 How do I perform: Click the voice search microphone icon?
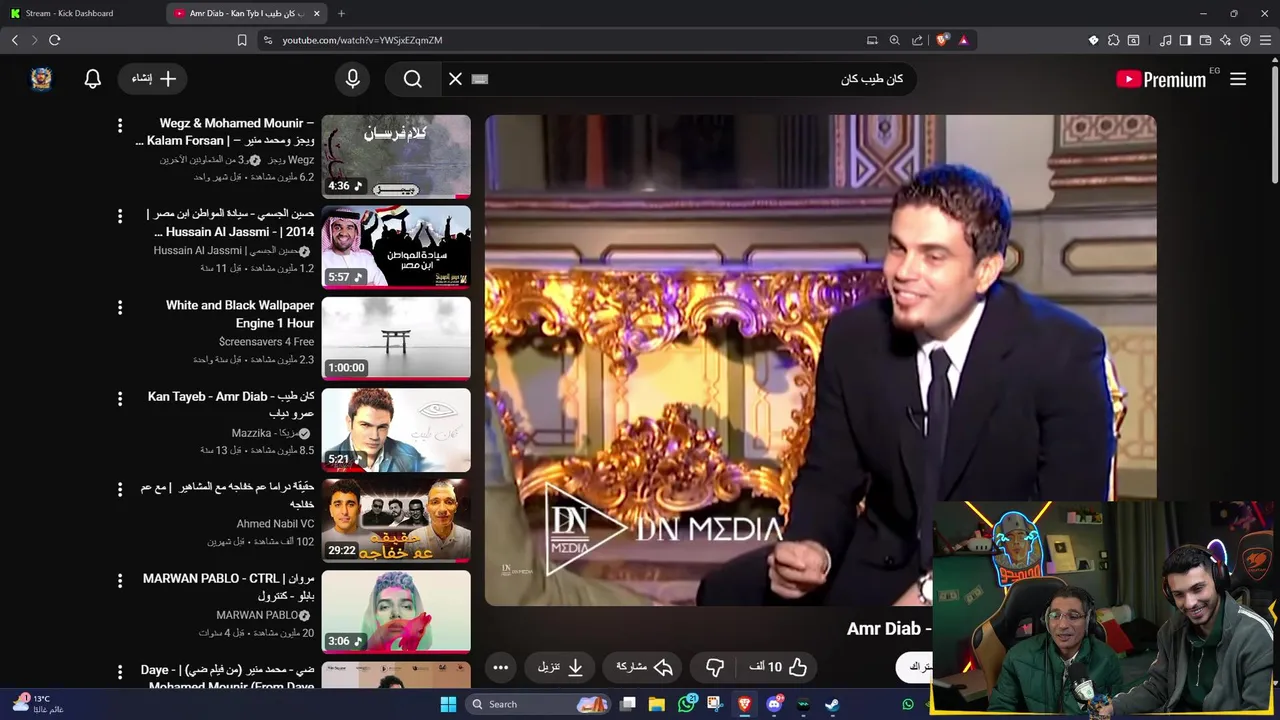point(352,79)
